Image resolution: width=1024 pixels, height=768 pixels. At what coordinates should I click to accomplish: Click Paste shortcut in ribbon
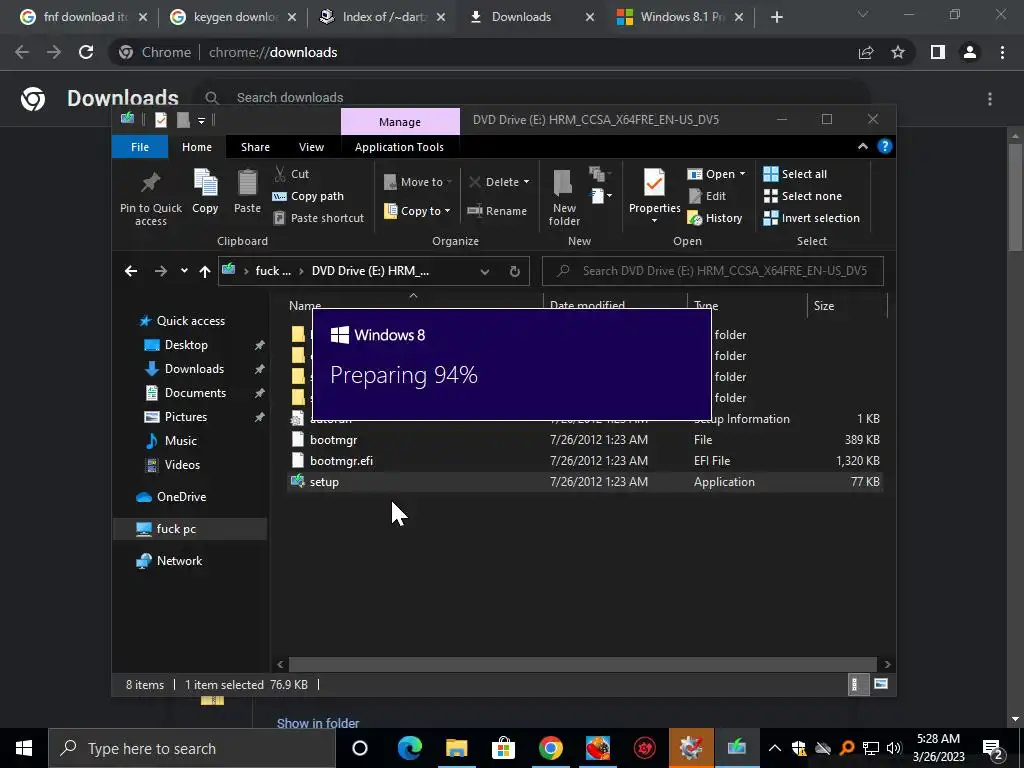point(318,218)
